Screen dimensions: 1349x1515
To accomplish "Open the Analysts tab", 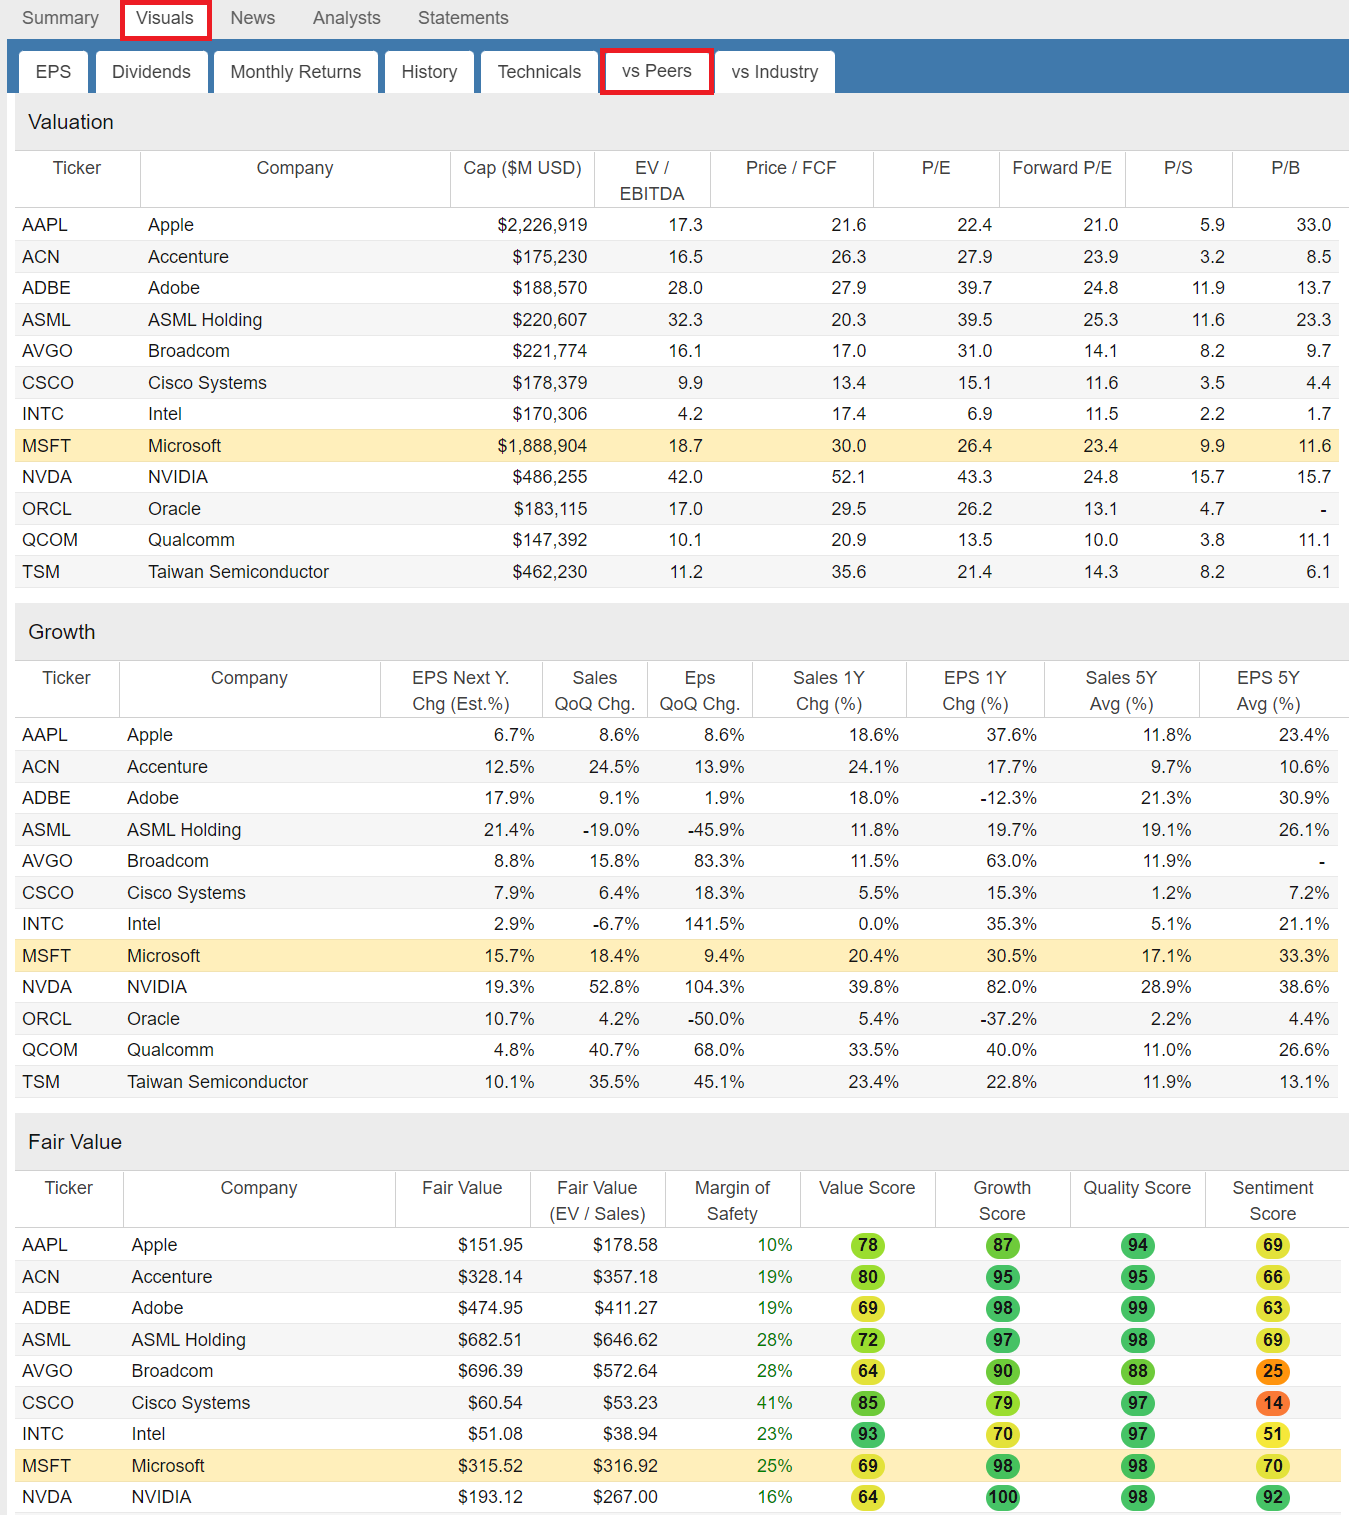I will pos(346,18).
